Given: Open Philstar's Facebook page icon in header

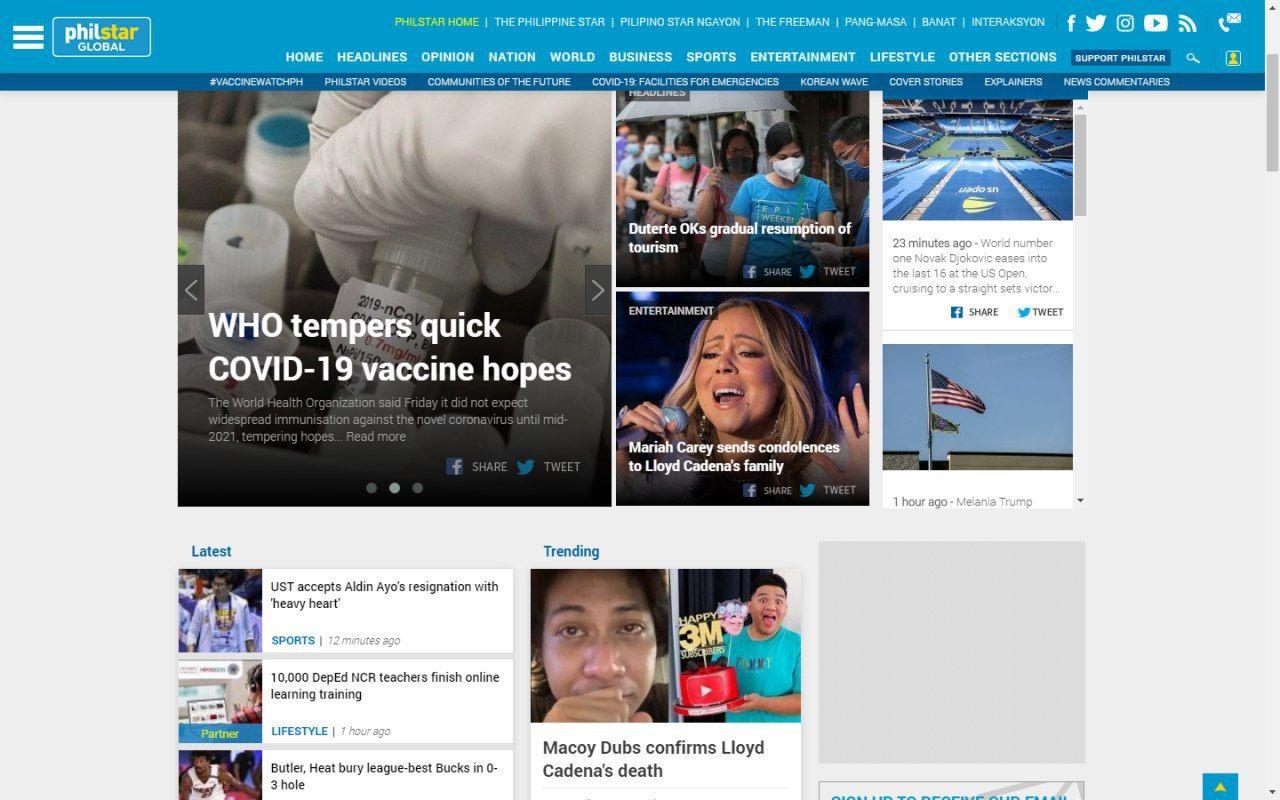Looking at the screenshot, I should pos(1071,23).
